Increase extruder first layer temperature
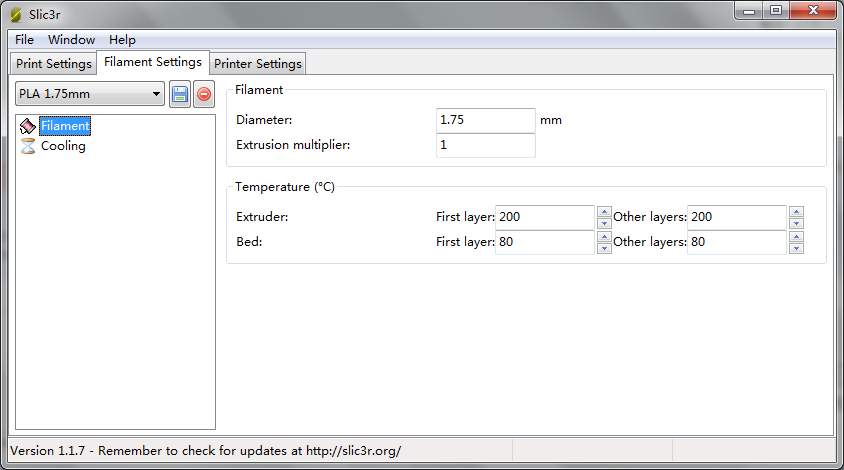The image size is (844, 470). click(x=604, y=211)
